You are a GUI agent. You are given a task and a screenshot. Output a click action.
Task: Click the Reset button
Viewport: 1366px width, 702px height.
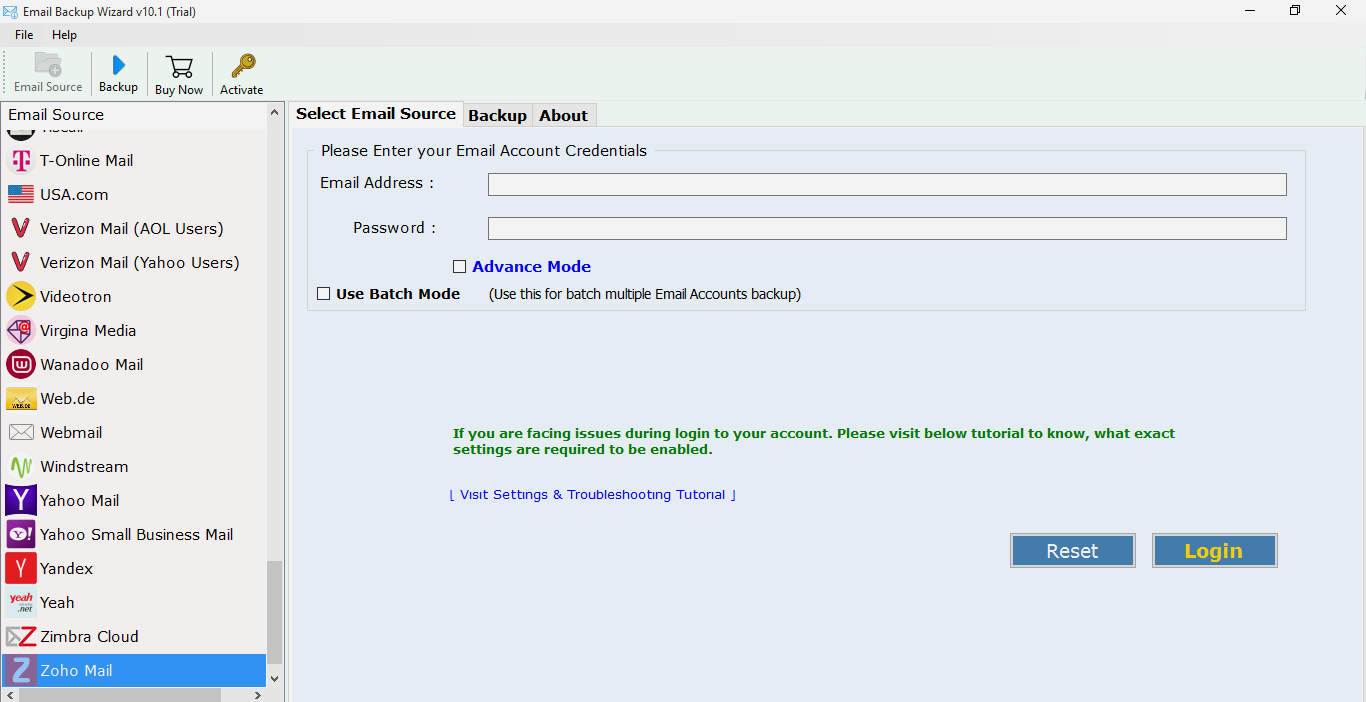pos(1073,551)
